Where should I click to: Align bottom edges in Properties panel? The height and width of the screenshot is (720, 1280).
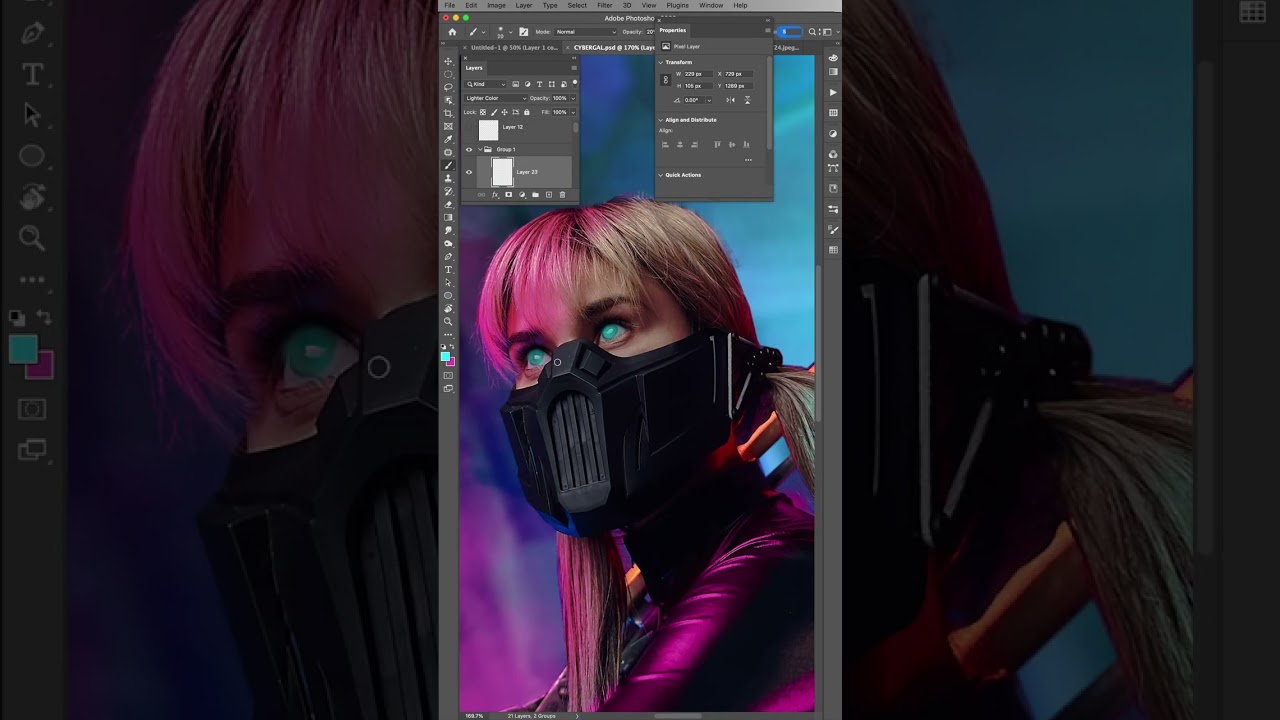click(x=746, y=145)
